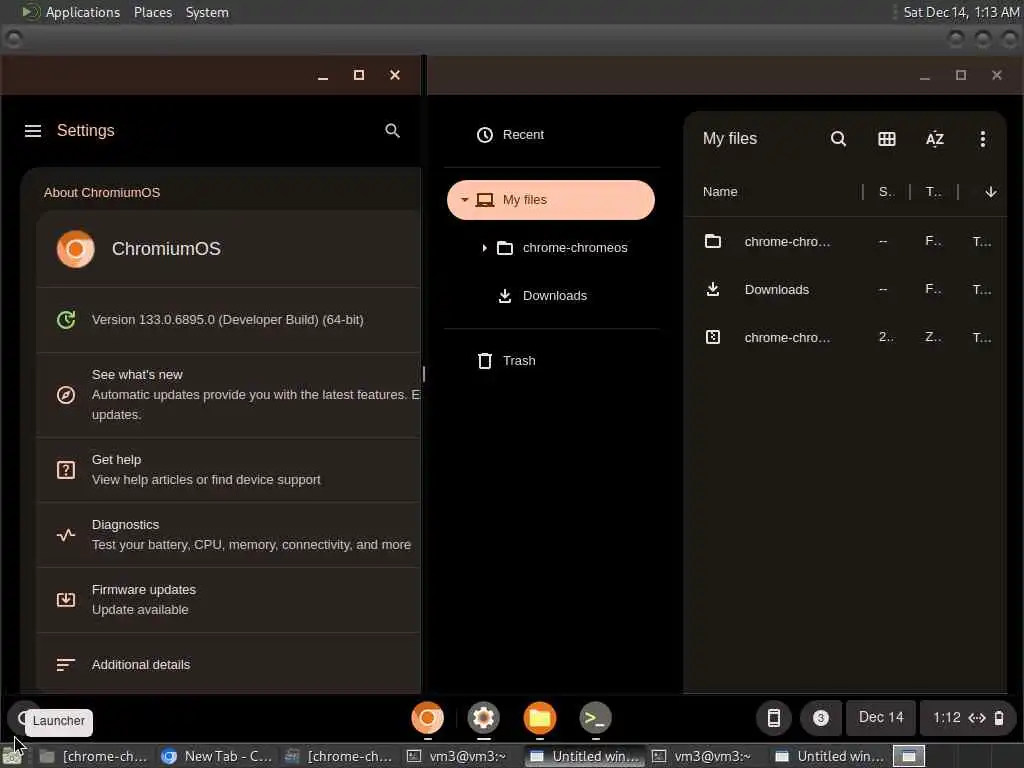Click the question mark Get help icon
This screenshot has height=768, width=1024.
click(66, 470)
